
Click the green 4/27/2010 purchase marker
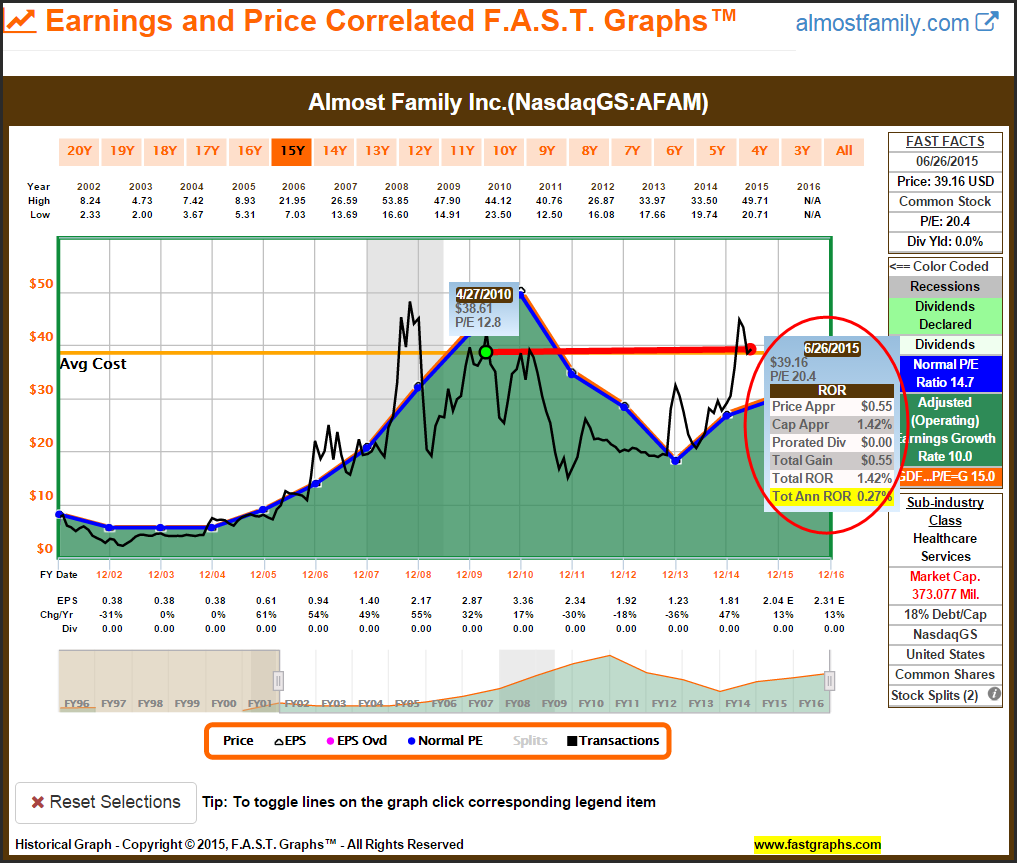(486, 352)
